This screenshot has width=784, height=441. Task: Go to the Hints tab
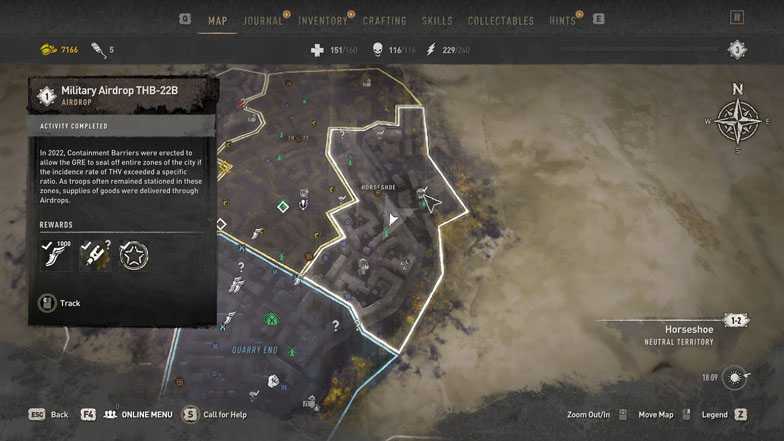(562, 21)
